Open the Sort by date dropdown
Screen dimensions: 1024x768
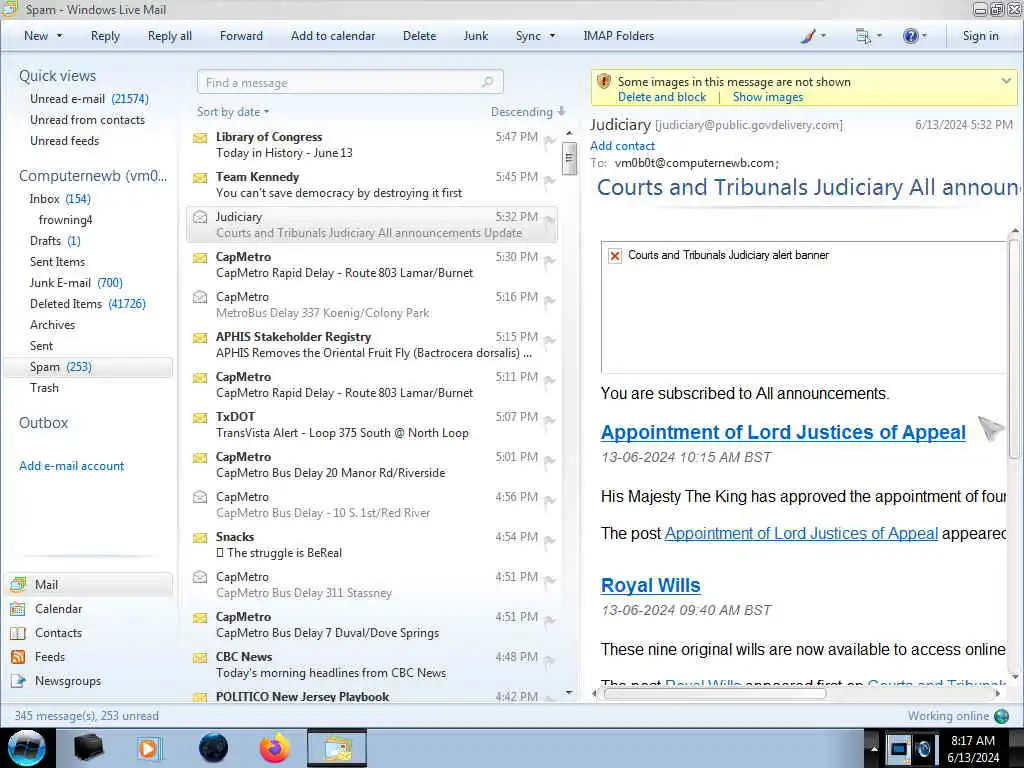coord(233,112)
